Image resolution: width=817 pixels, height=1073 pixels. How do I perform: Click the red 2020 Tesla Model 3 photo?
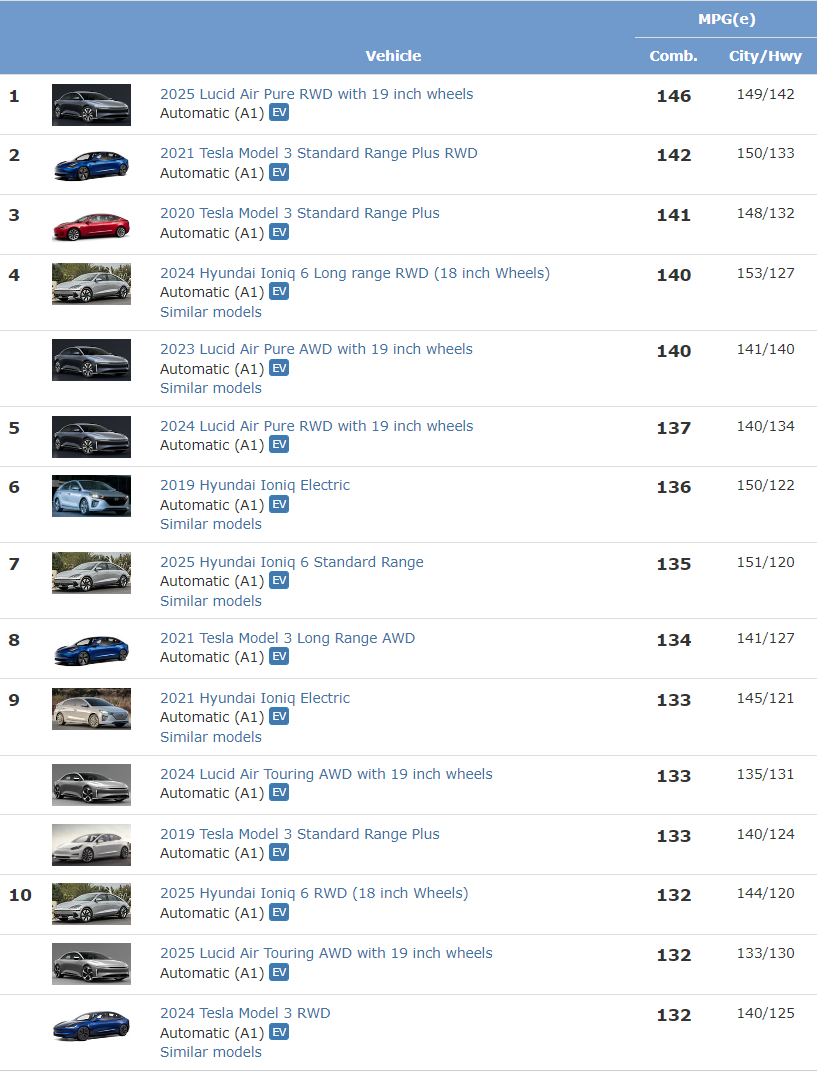click(x=91, y=225)
